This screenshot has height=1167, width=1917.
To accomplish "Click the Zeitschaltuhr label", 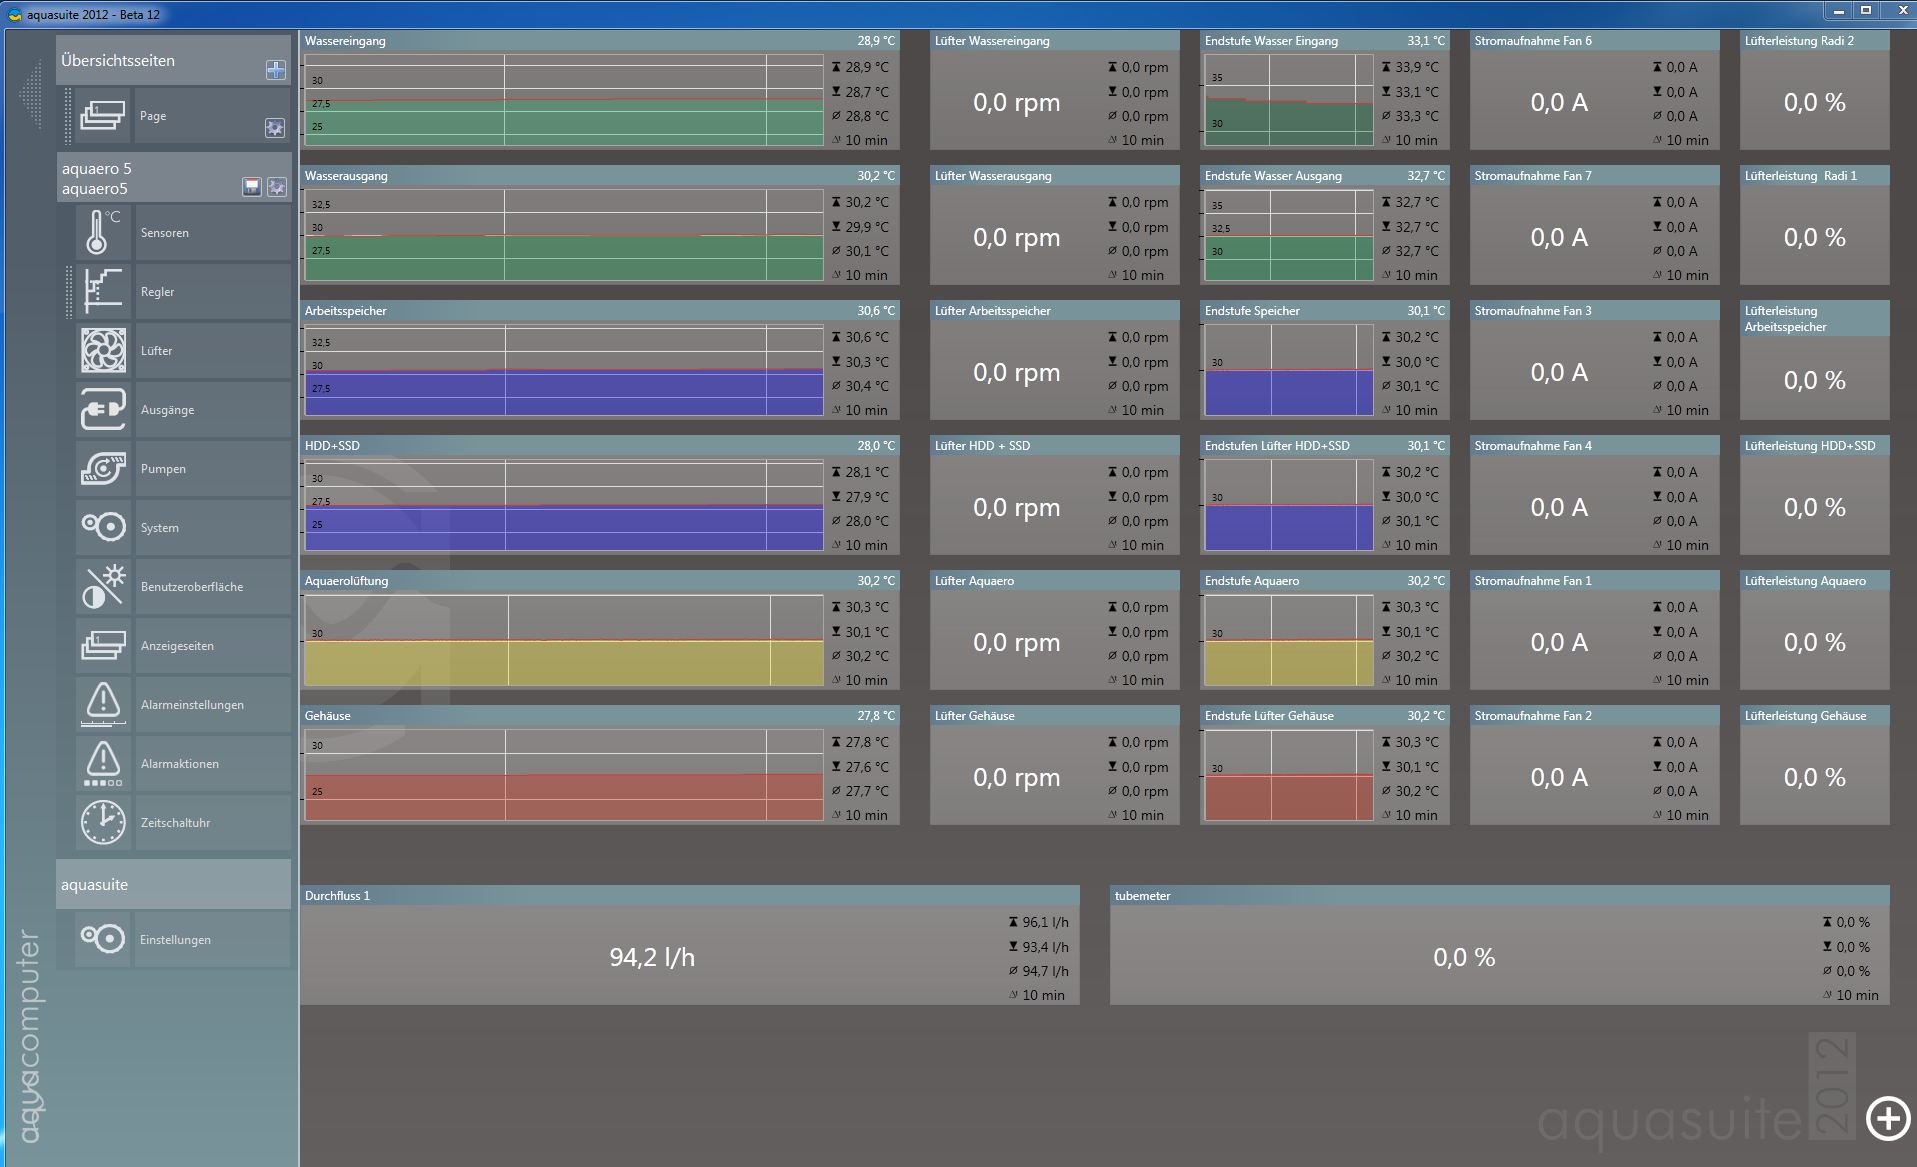I will [176, 823].
